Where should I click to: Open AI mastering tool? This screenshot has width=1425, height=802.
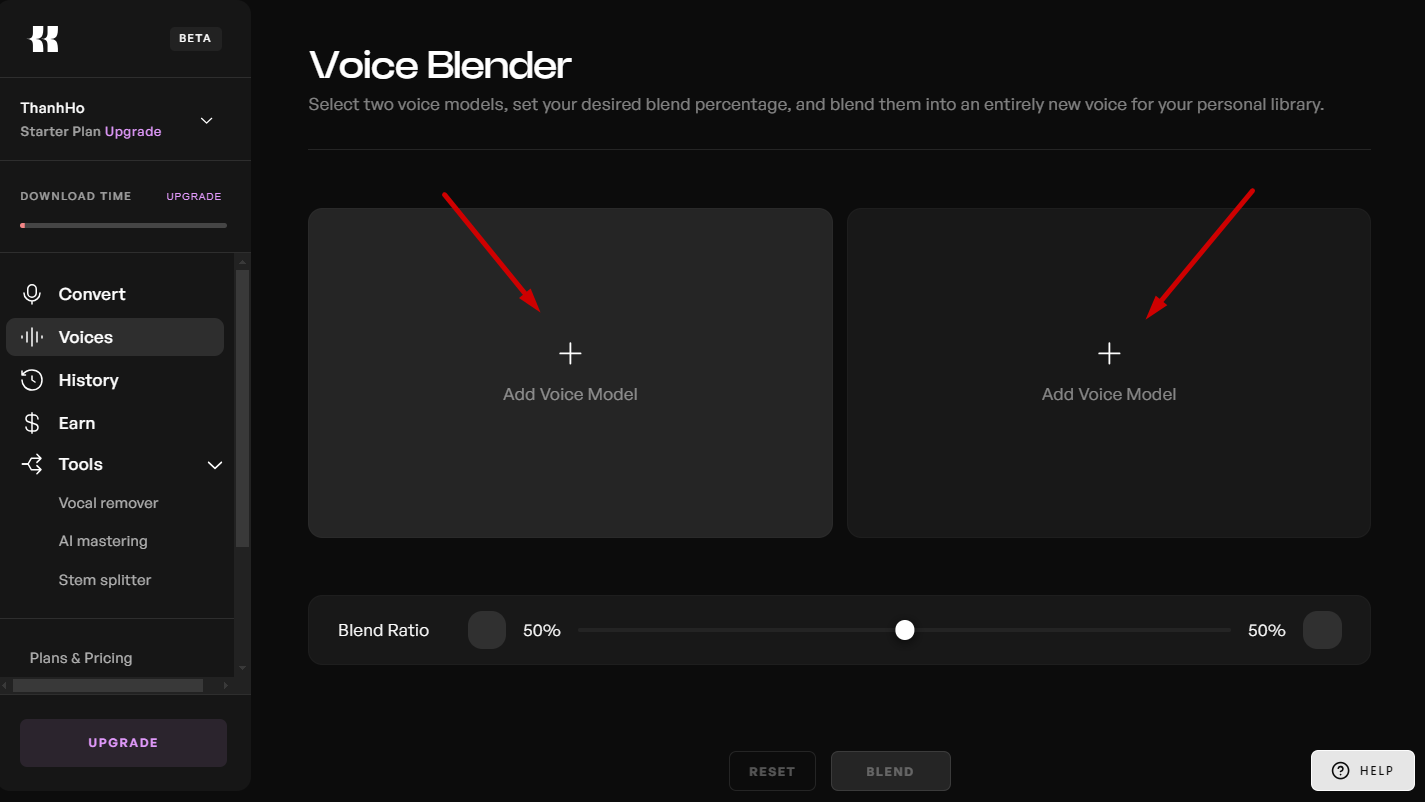pos(103,541)
